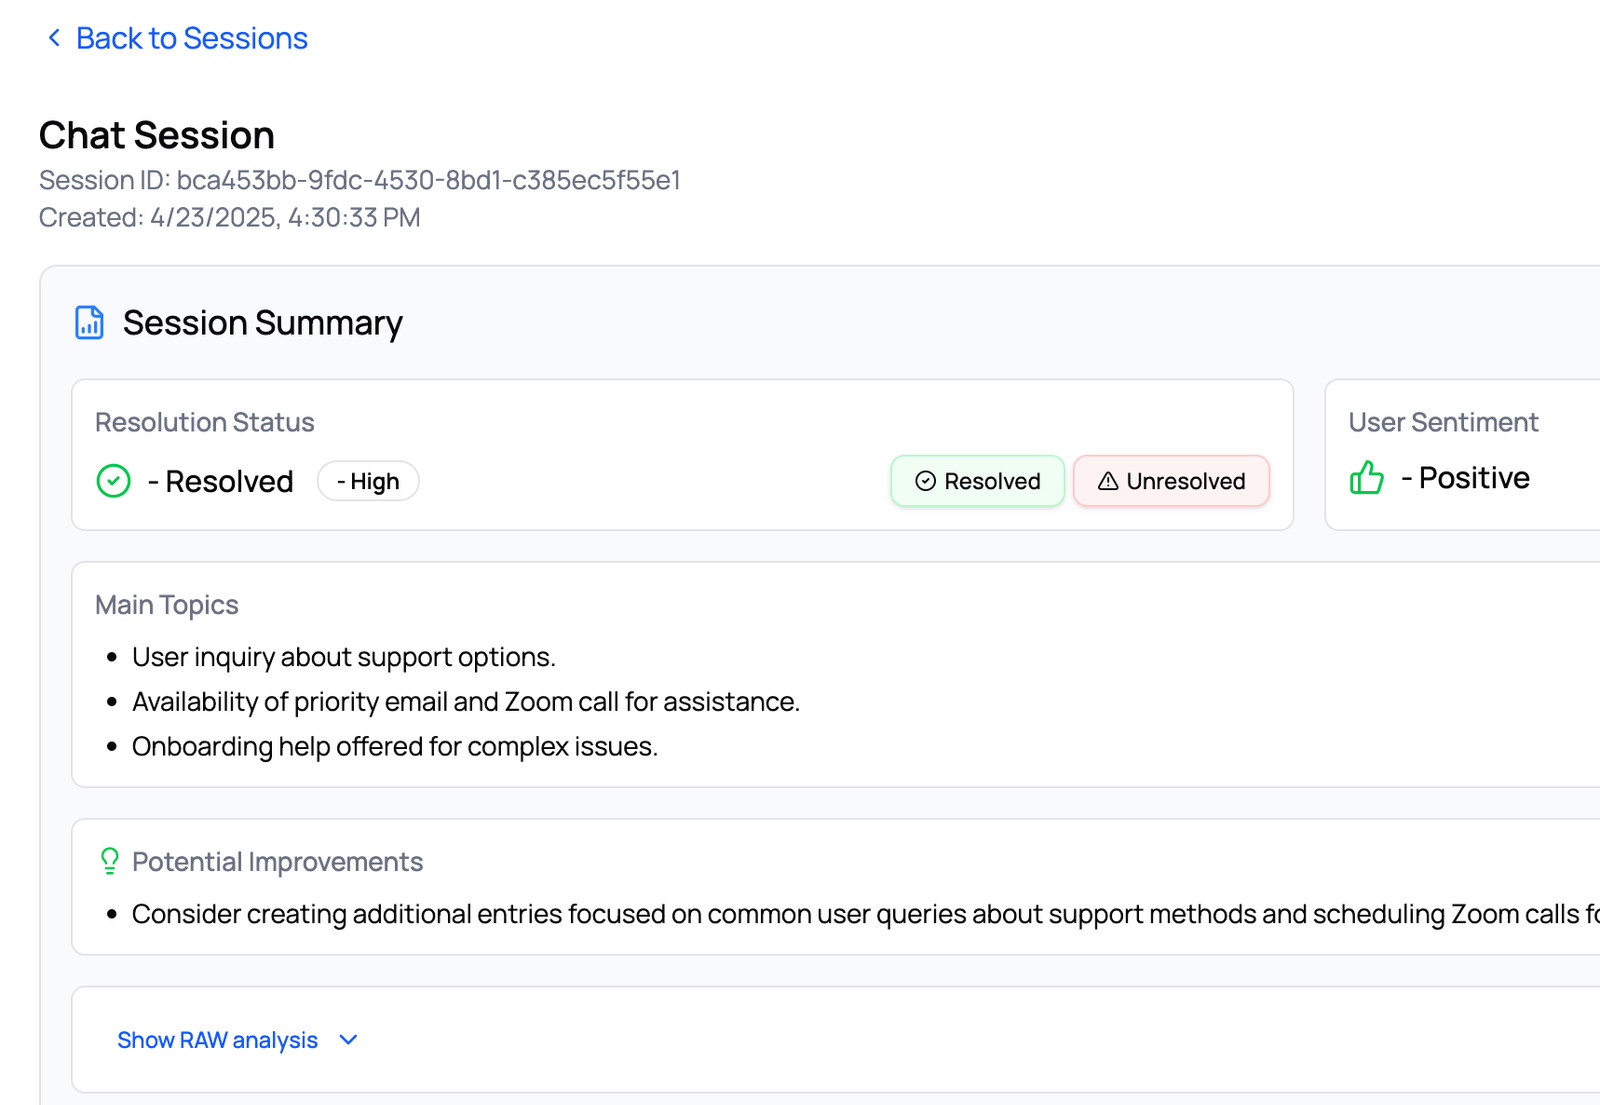
Task: Click the green resolved checkmark circle icon
Action: (113, 481)
